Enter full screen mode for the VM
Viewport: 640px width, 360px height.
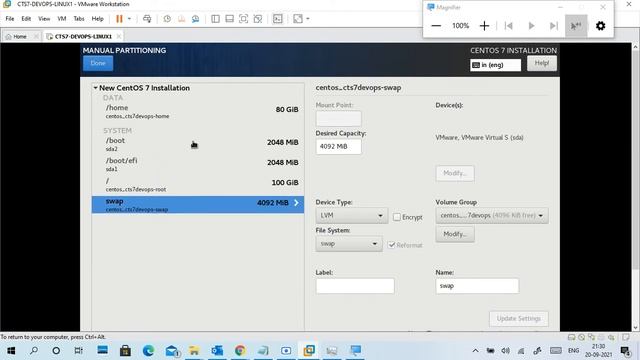(244, 19)
